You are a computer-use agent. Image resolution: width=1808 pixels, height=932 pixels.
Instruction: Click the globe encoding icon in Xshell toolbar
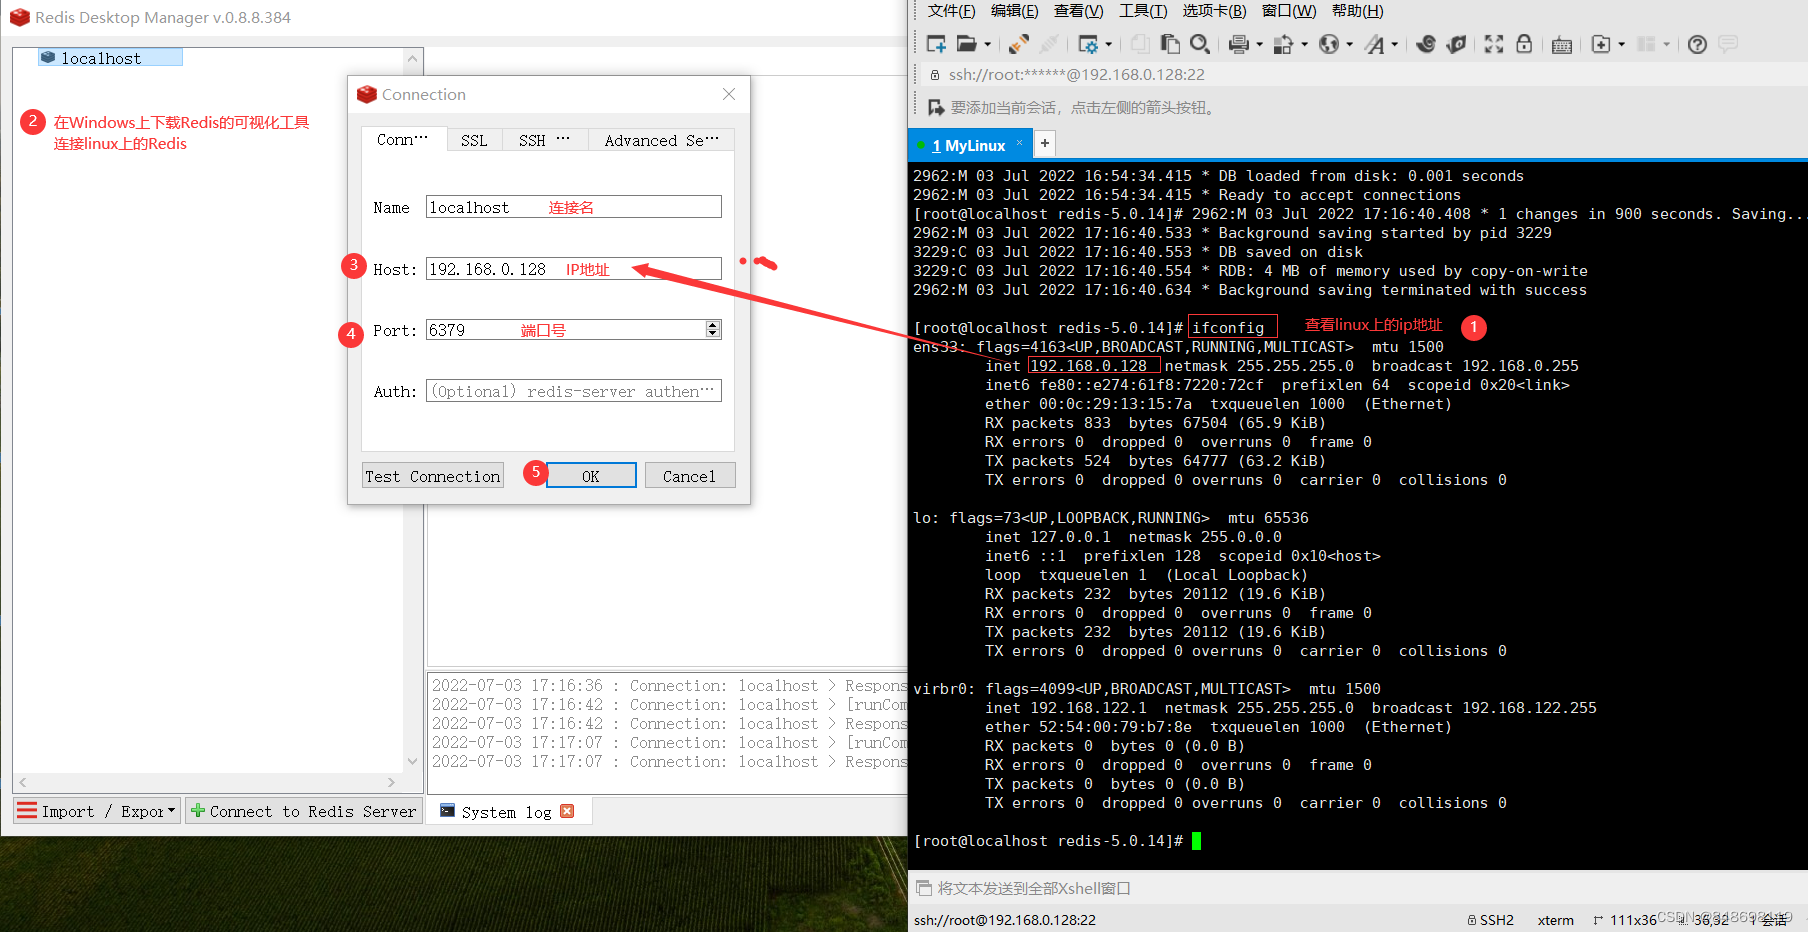(1329, 44)
